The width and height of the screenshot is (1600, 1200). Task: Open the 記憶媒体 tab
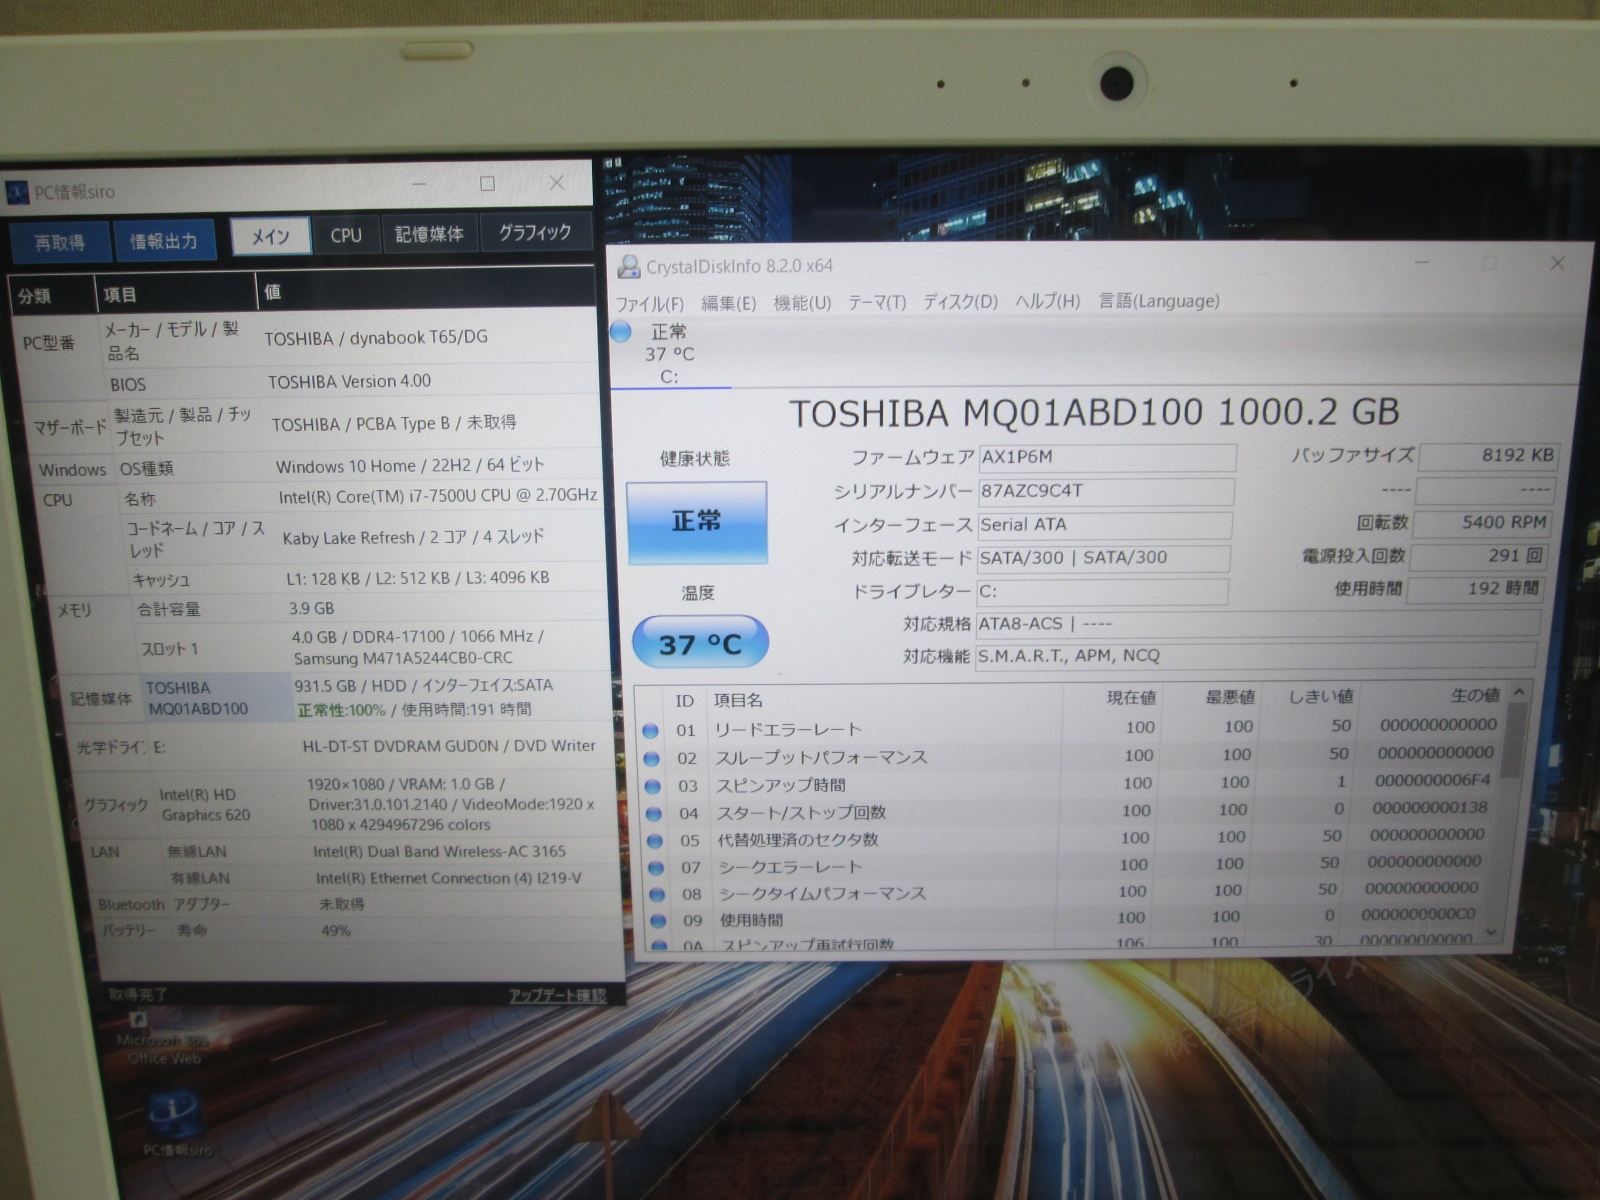click(x=429, y=234)
